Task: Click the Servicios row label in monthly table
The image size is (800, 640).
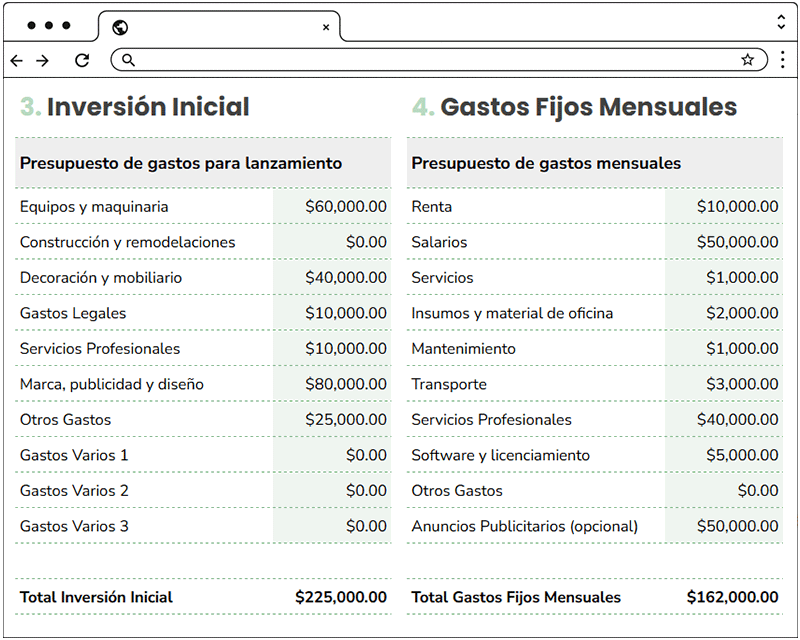Action: (442, 278)
